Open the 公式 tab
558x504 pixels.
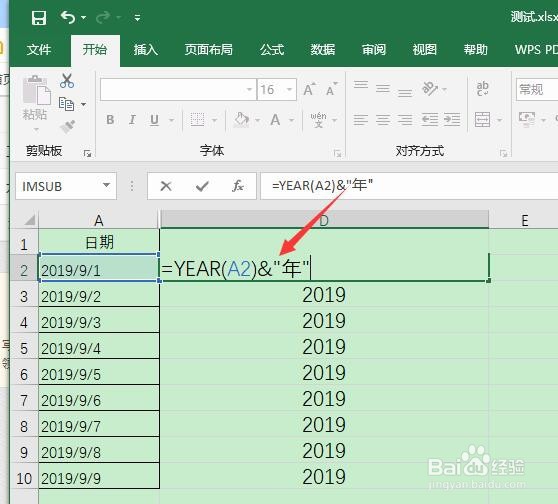(x=272, y=49)
